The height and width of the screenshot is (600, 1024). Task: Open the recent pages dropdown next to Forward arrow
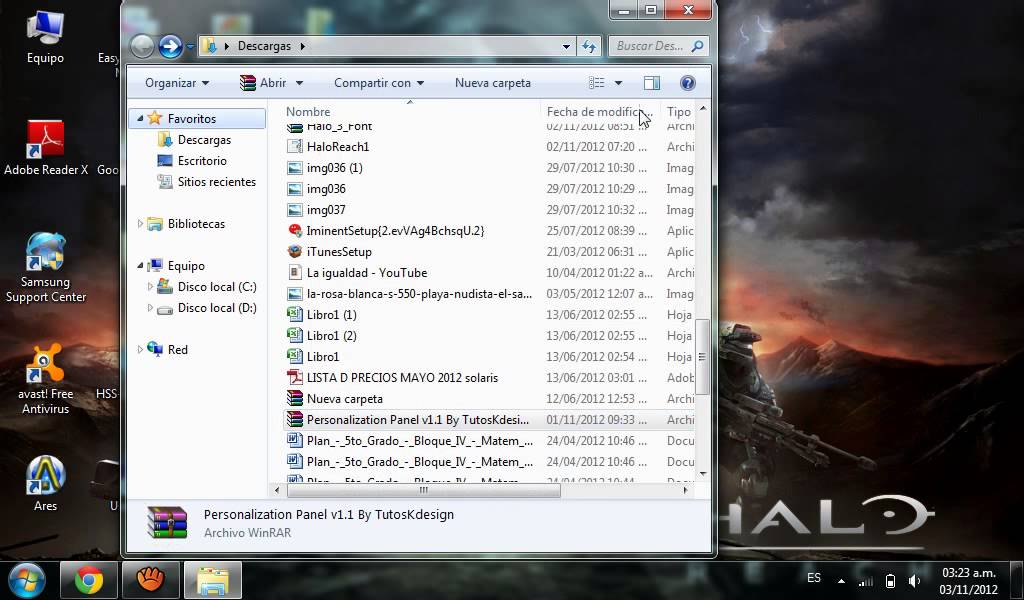click(x=190, y=47)
